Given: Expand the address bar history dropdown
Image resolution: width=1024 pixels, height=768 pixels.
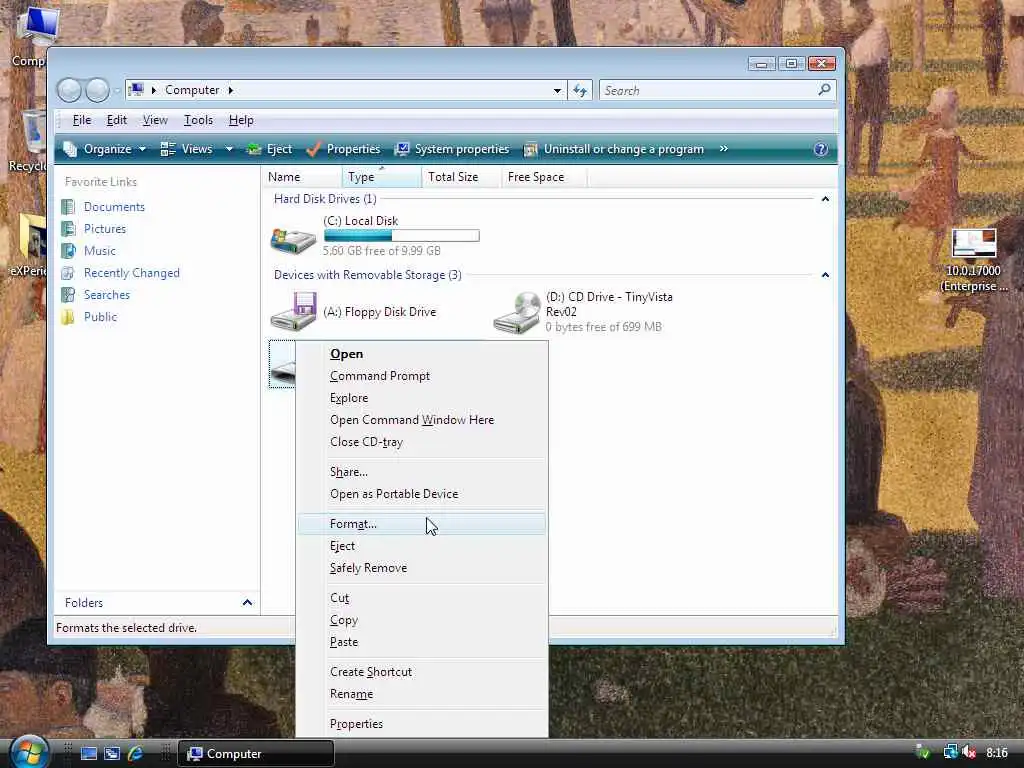Looking at the screenshot, I should tap(557, 91).
